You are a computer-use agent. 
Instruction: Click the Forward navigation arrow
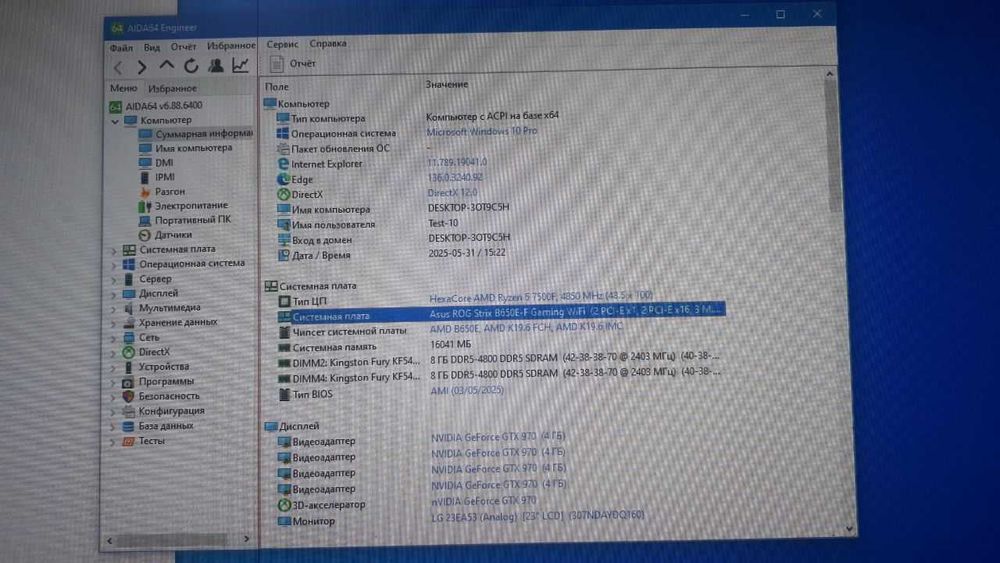pyautogui.click(x=142, y=66)
